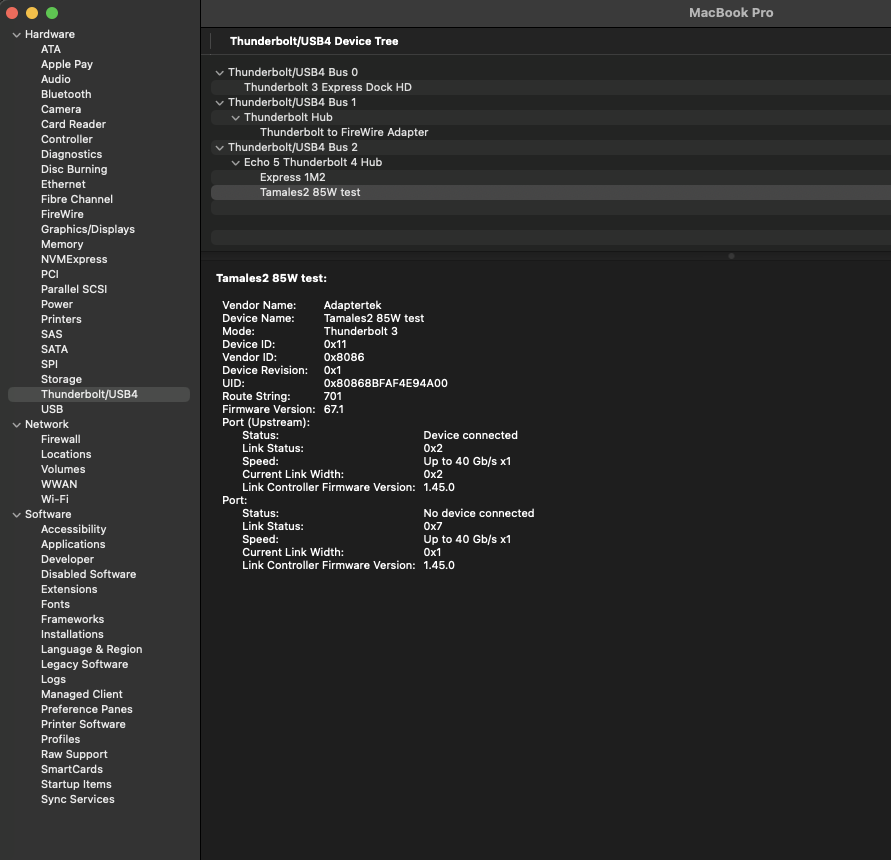Collapse the Thunderbolt Hub chevron
Image resolution: width=891 pixels, height=860 pixels.
click(x=235, y=118)
